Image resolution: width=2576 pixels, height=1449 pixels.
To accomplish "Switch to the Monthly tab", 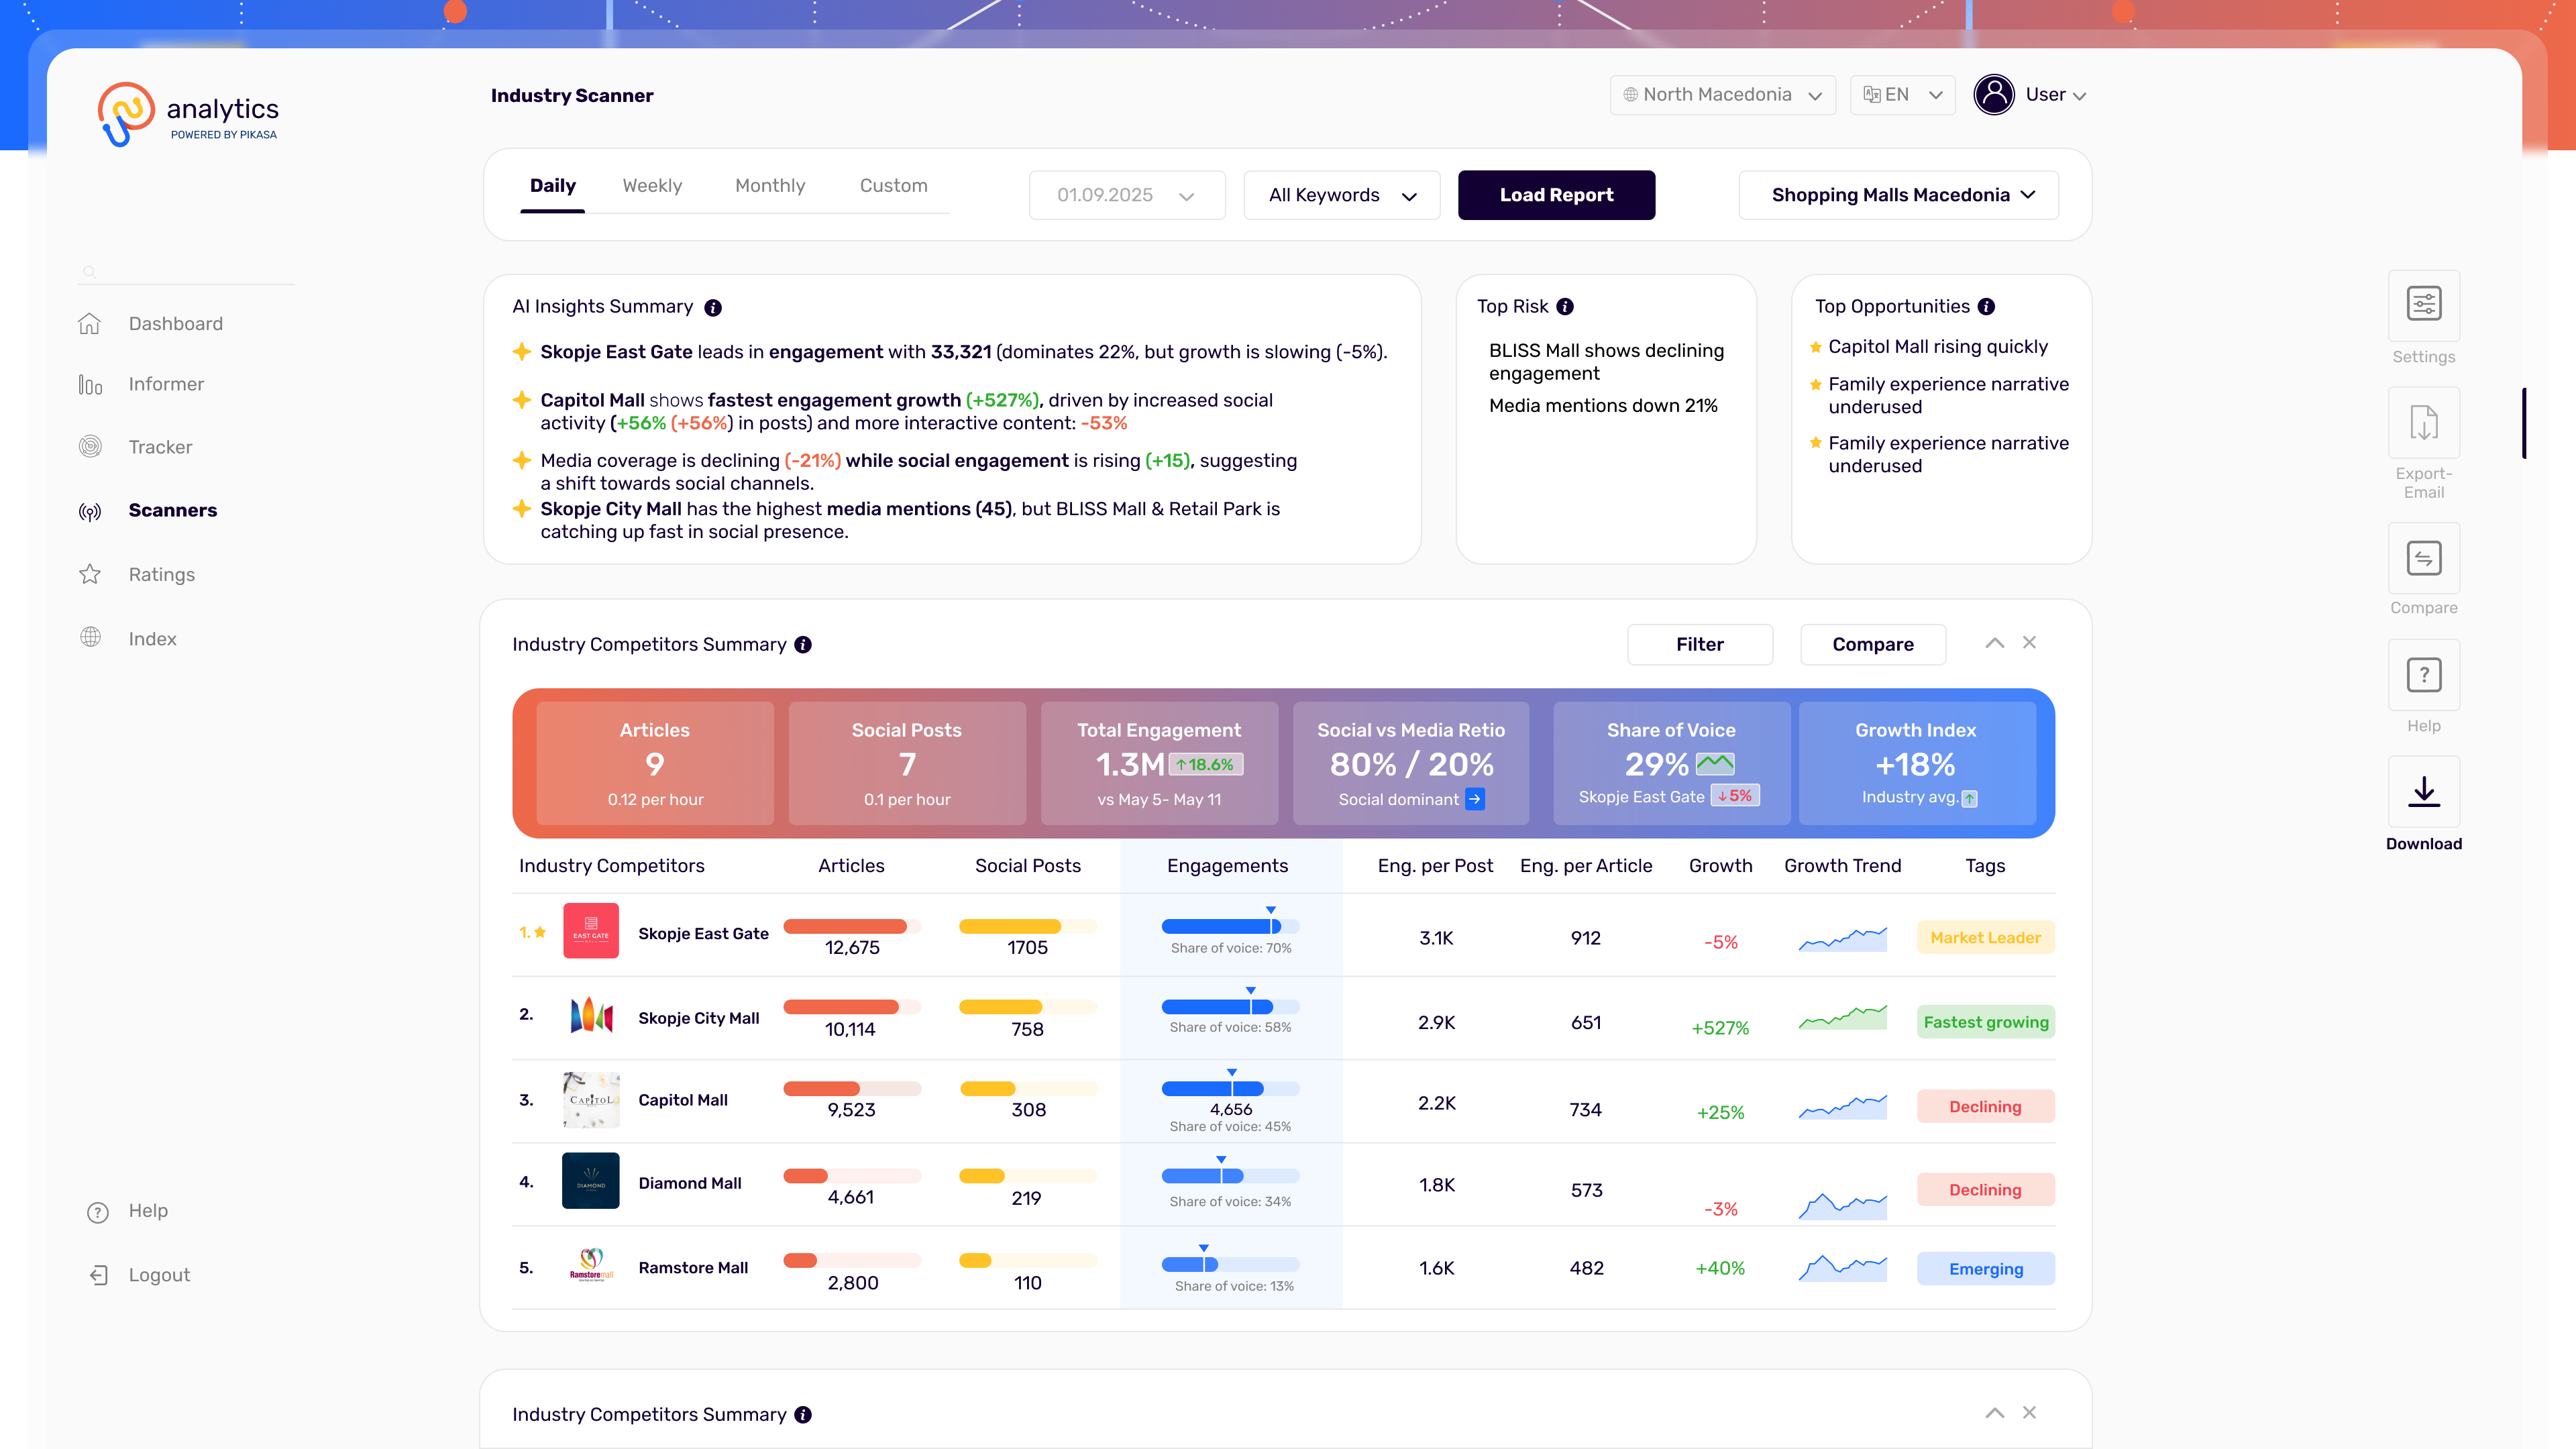I will coord(770,186).
